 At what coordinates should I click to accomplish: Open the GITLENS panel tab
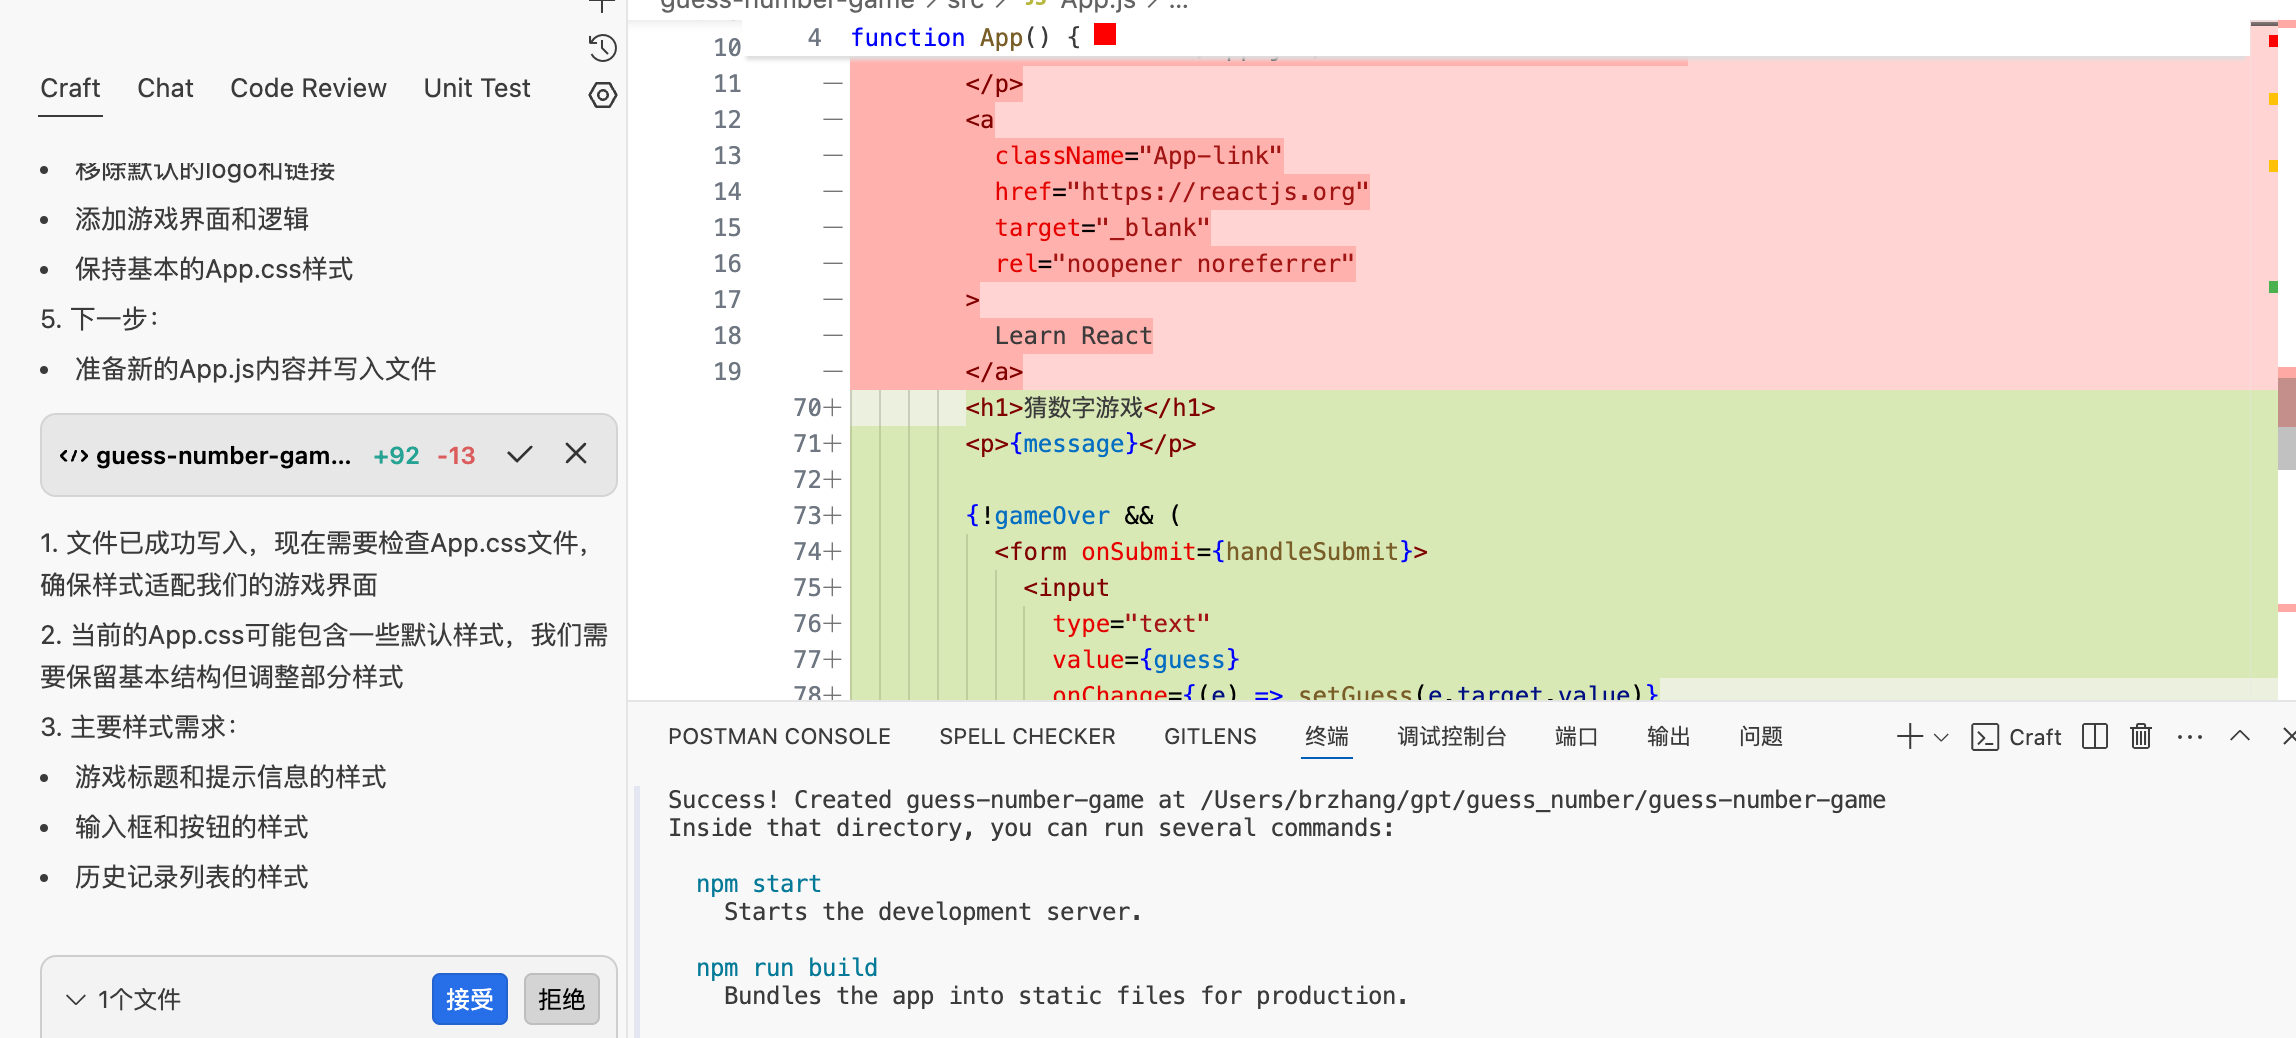tap(1210, 737)
